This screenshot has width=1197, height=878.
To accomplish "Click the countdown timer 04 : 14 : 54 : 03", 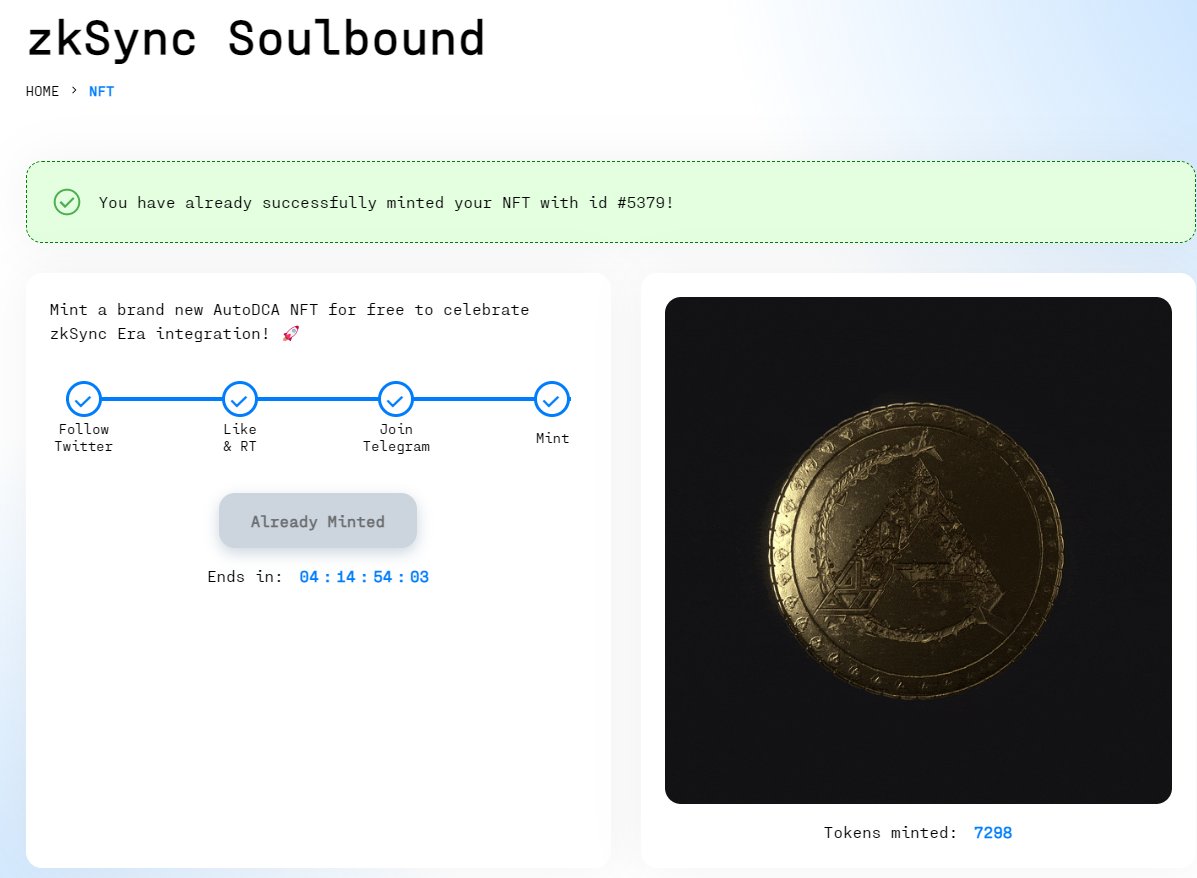I will 364,577.
